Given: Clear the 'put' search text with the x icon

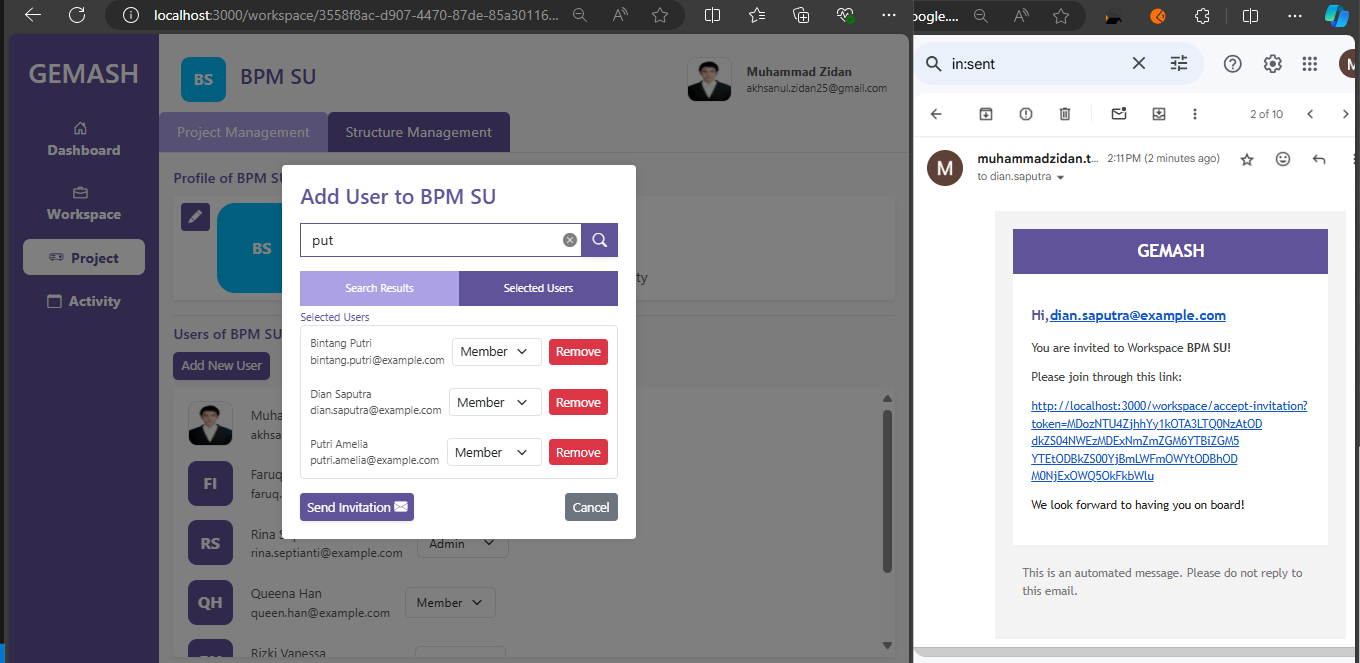Looking at the screenshot, I should [x=570, y=240].
